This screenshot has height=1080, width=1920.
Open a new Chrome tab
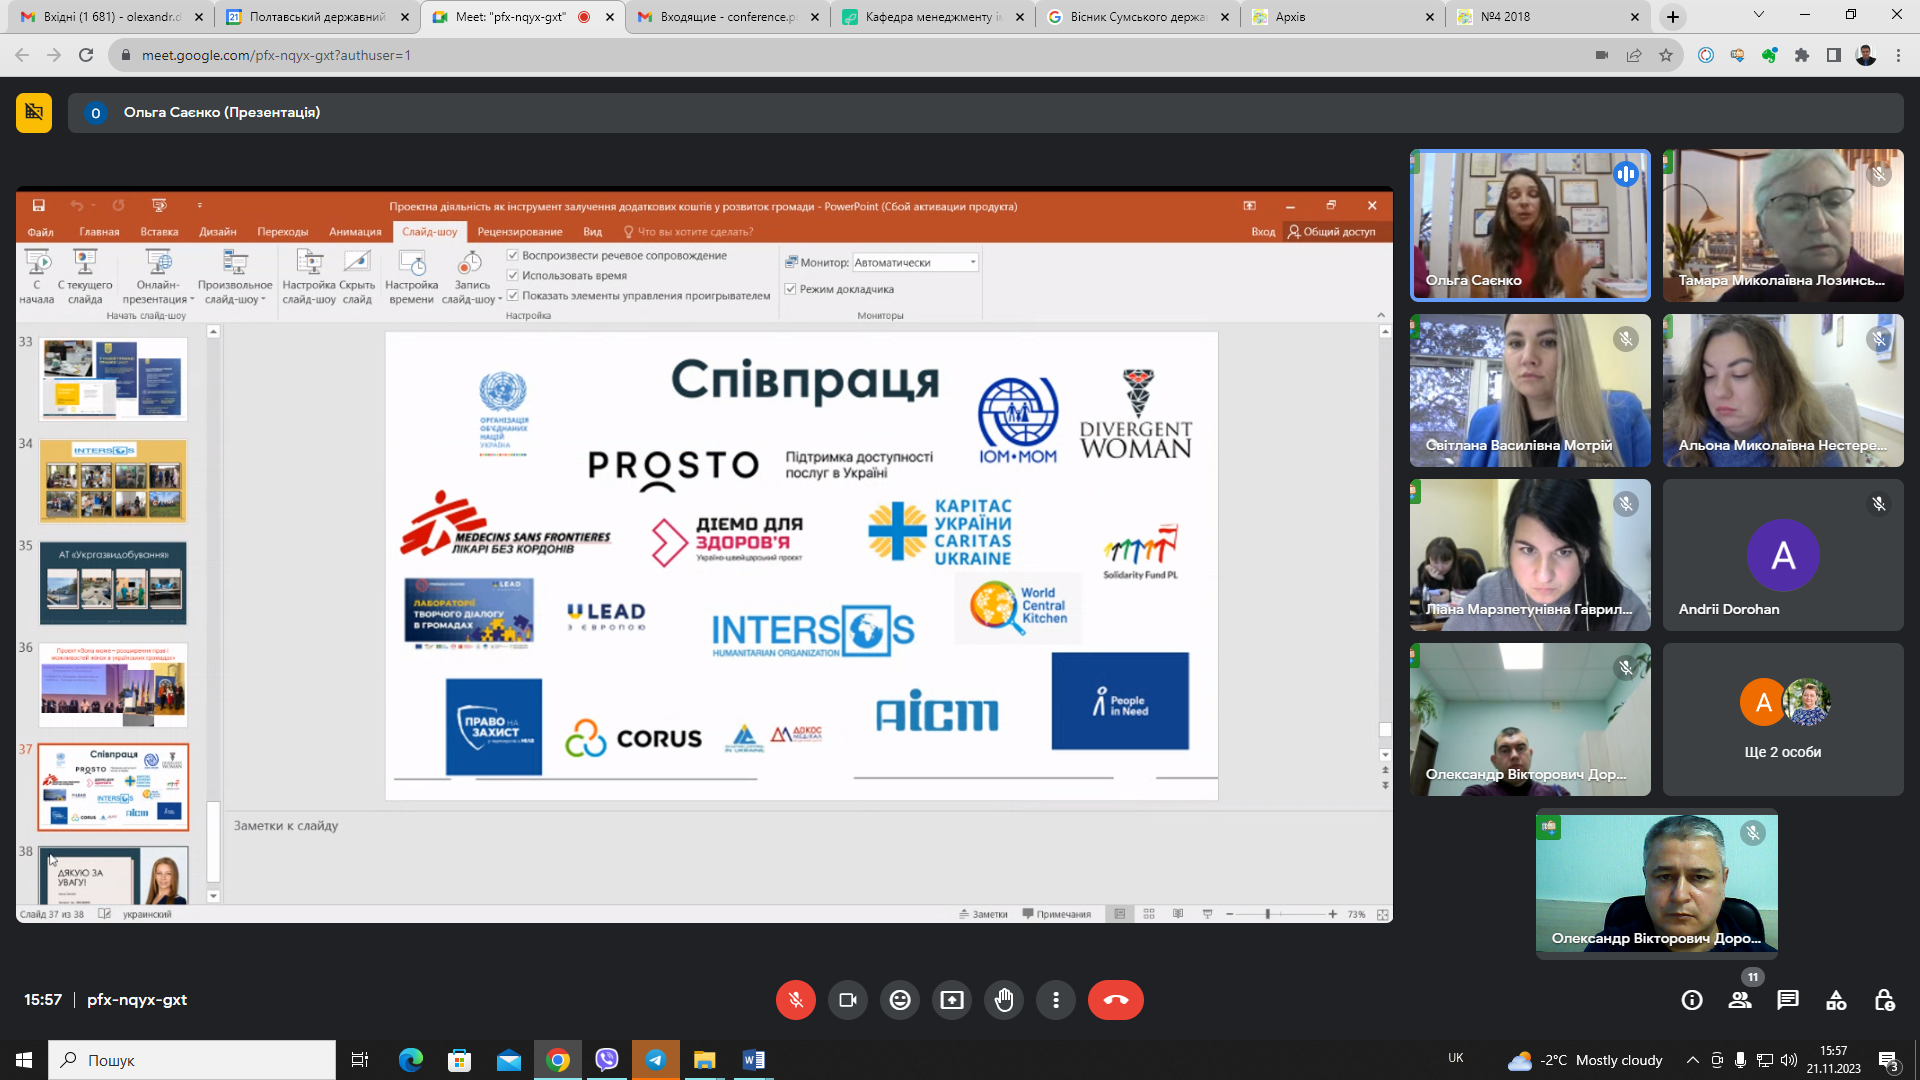(x=1673, y=17)
